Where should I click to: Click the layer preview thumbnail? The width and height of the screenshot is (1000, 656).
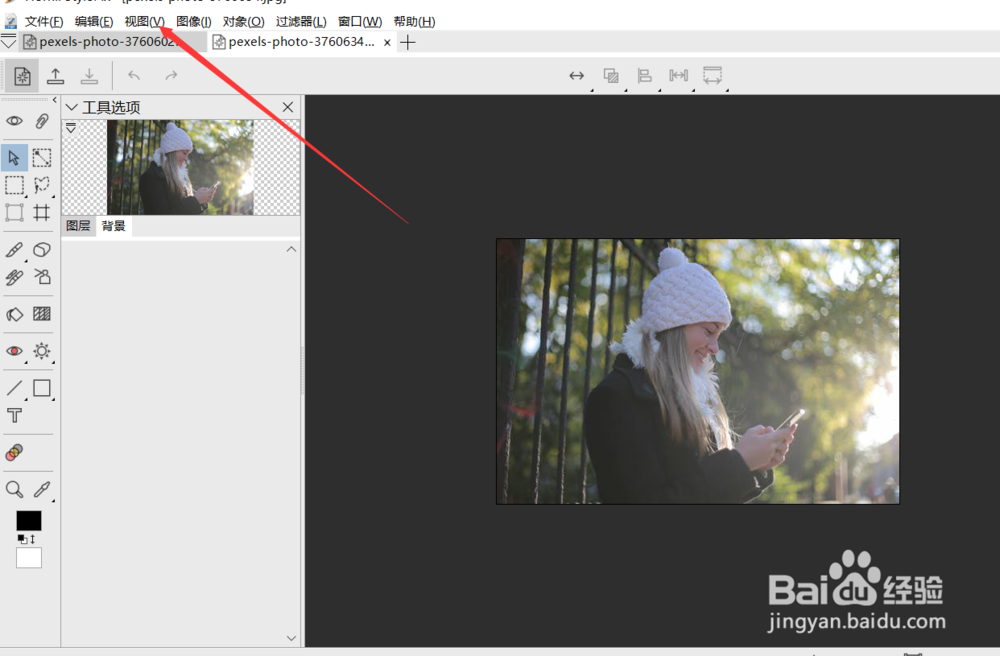180,167
